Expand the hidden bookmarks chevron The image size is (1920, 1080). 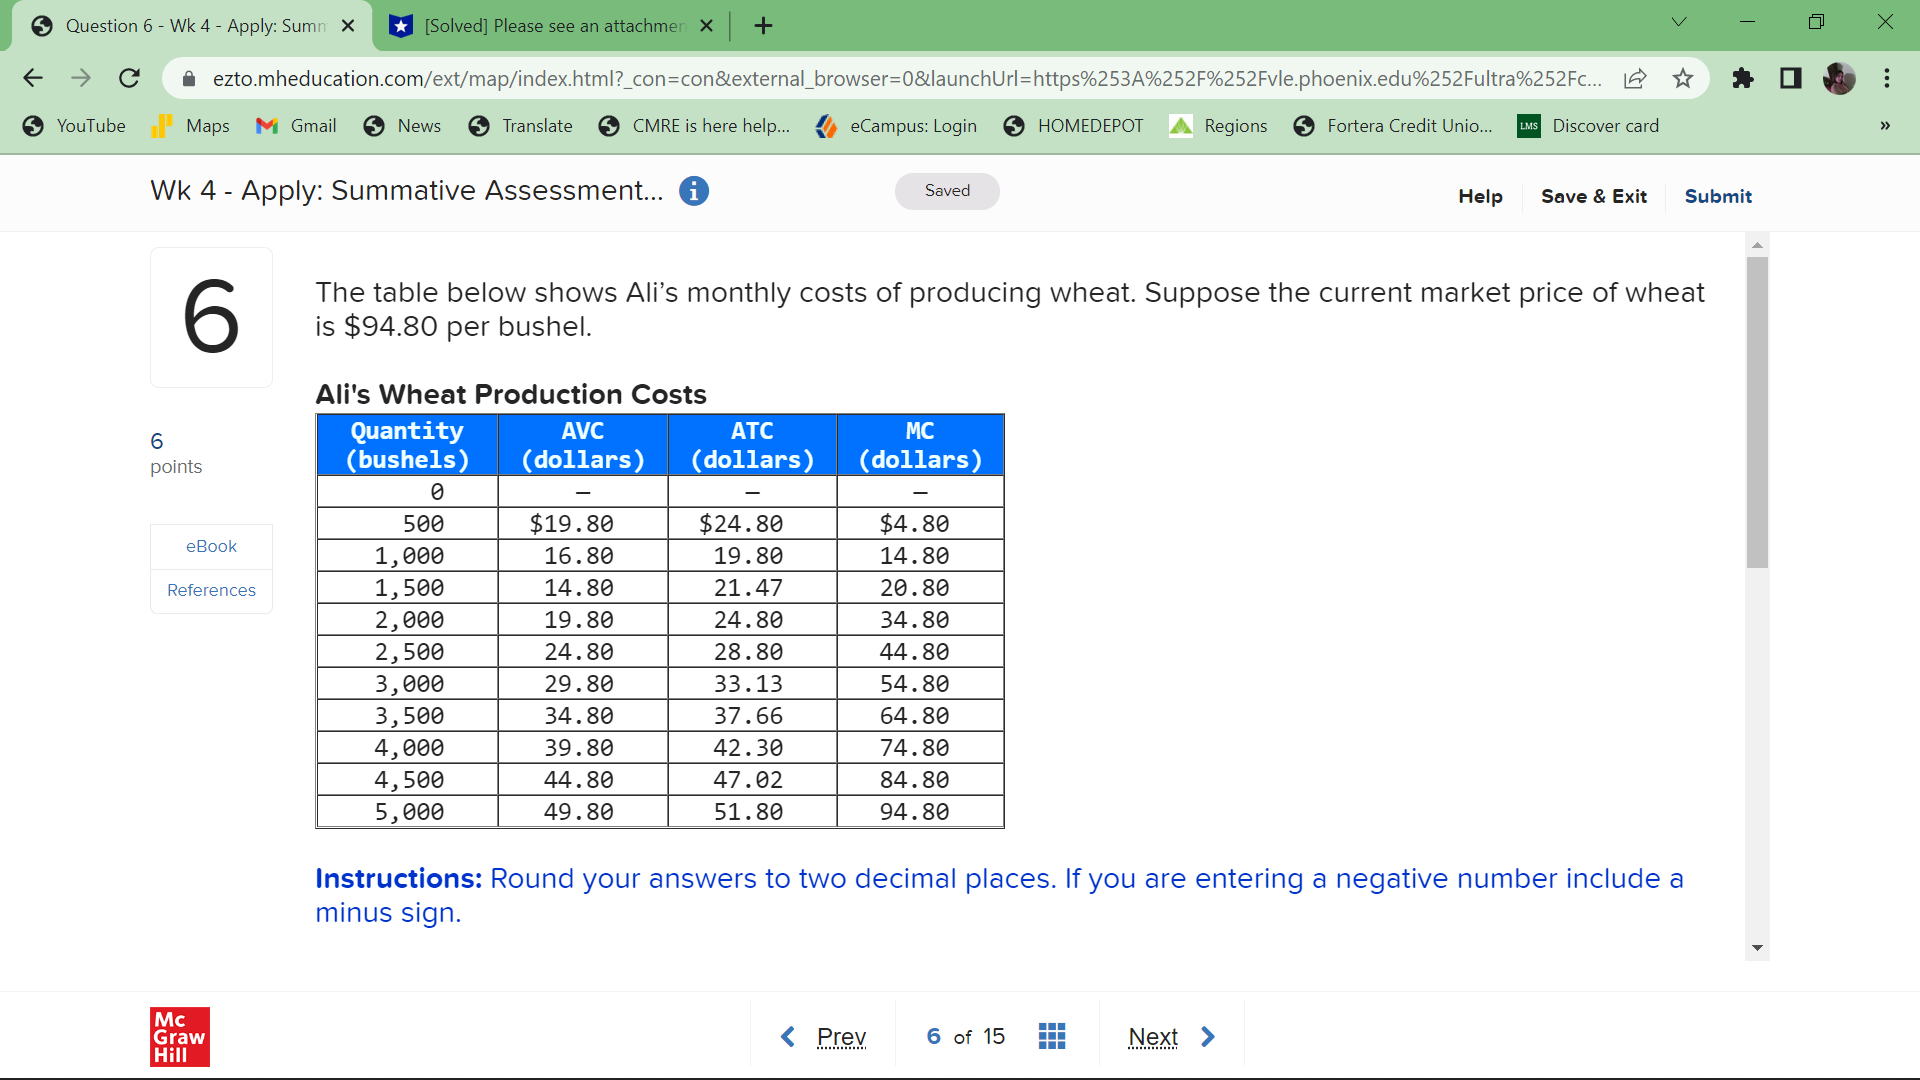(x=1885, y=126)
